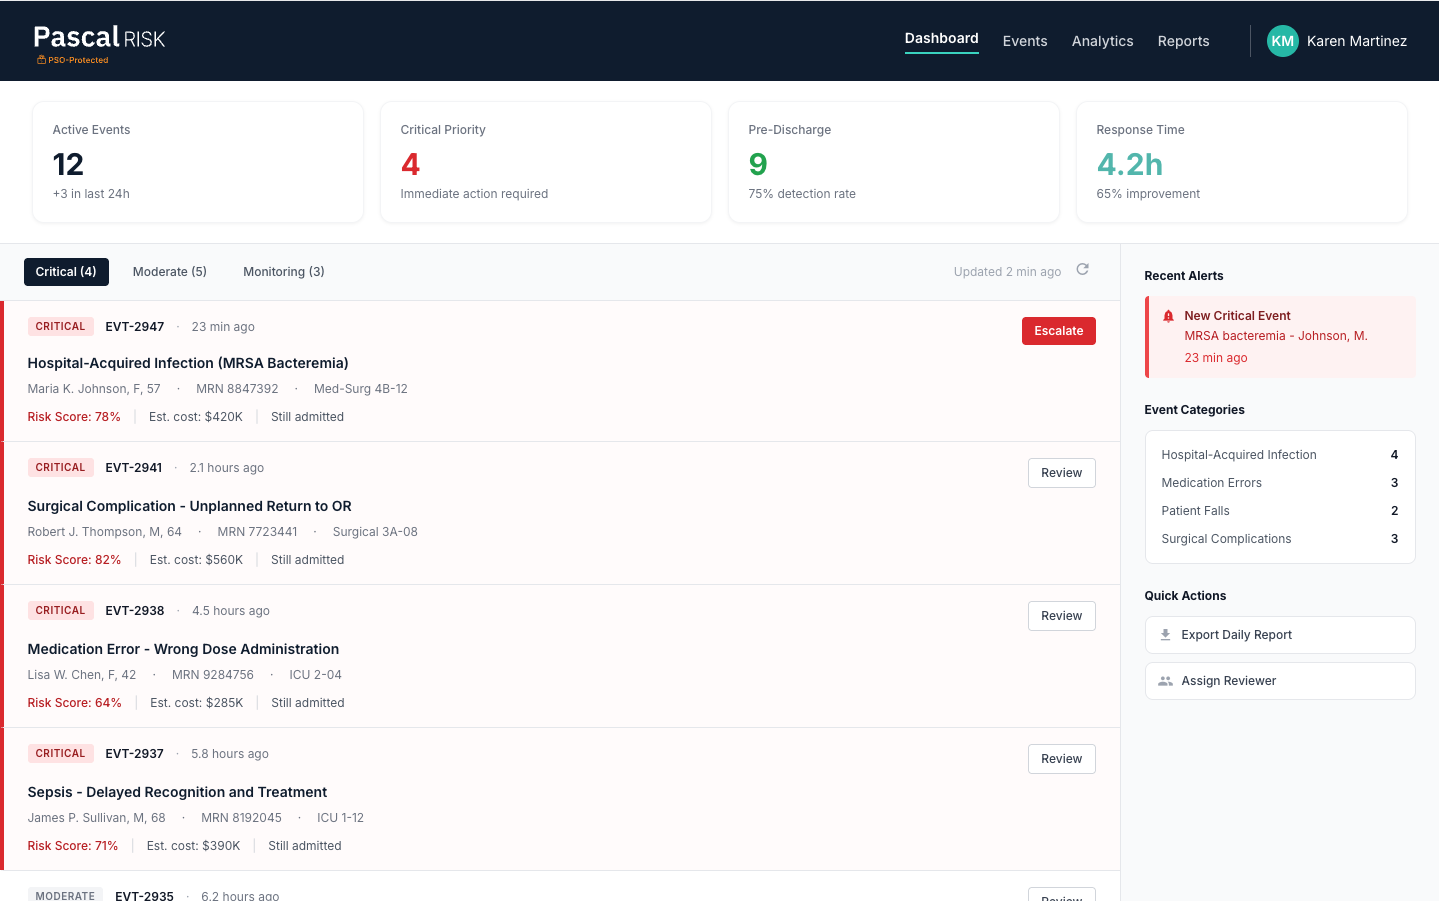
Task: Open Surgical Complication - Unplanned Return to OR
Action: tap(190, 506)
